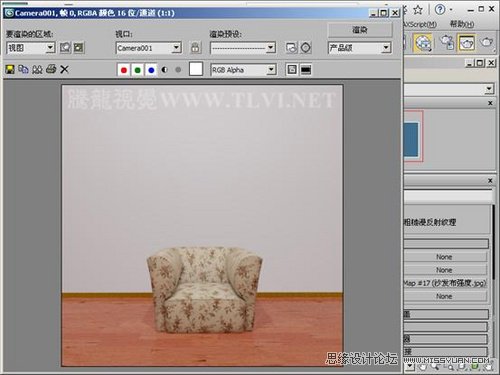Open Render Setup beside the preset dropdown
This screenshot has height=375, width=500.
[x=291, y=48]
